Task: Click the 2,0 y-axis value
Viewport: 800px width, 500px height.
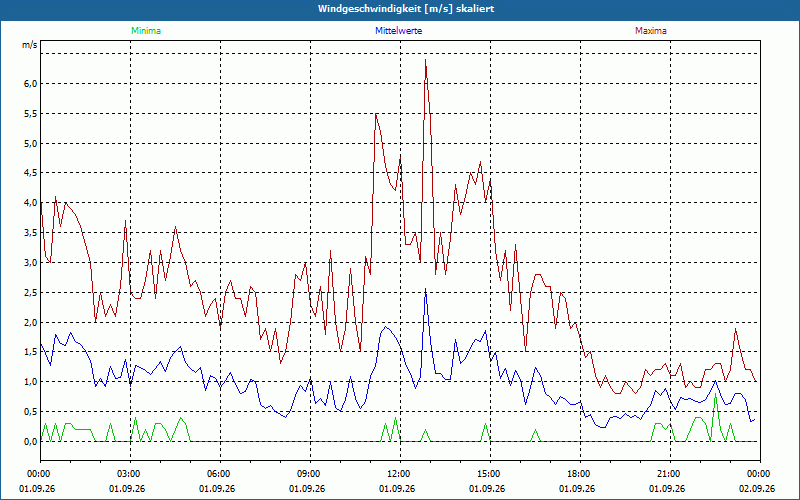Action: (x=31, y=322)
